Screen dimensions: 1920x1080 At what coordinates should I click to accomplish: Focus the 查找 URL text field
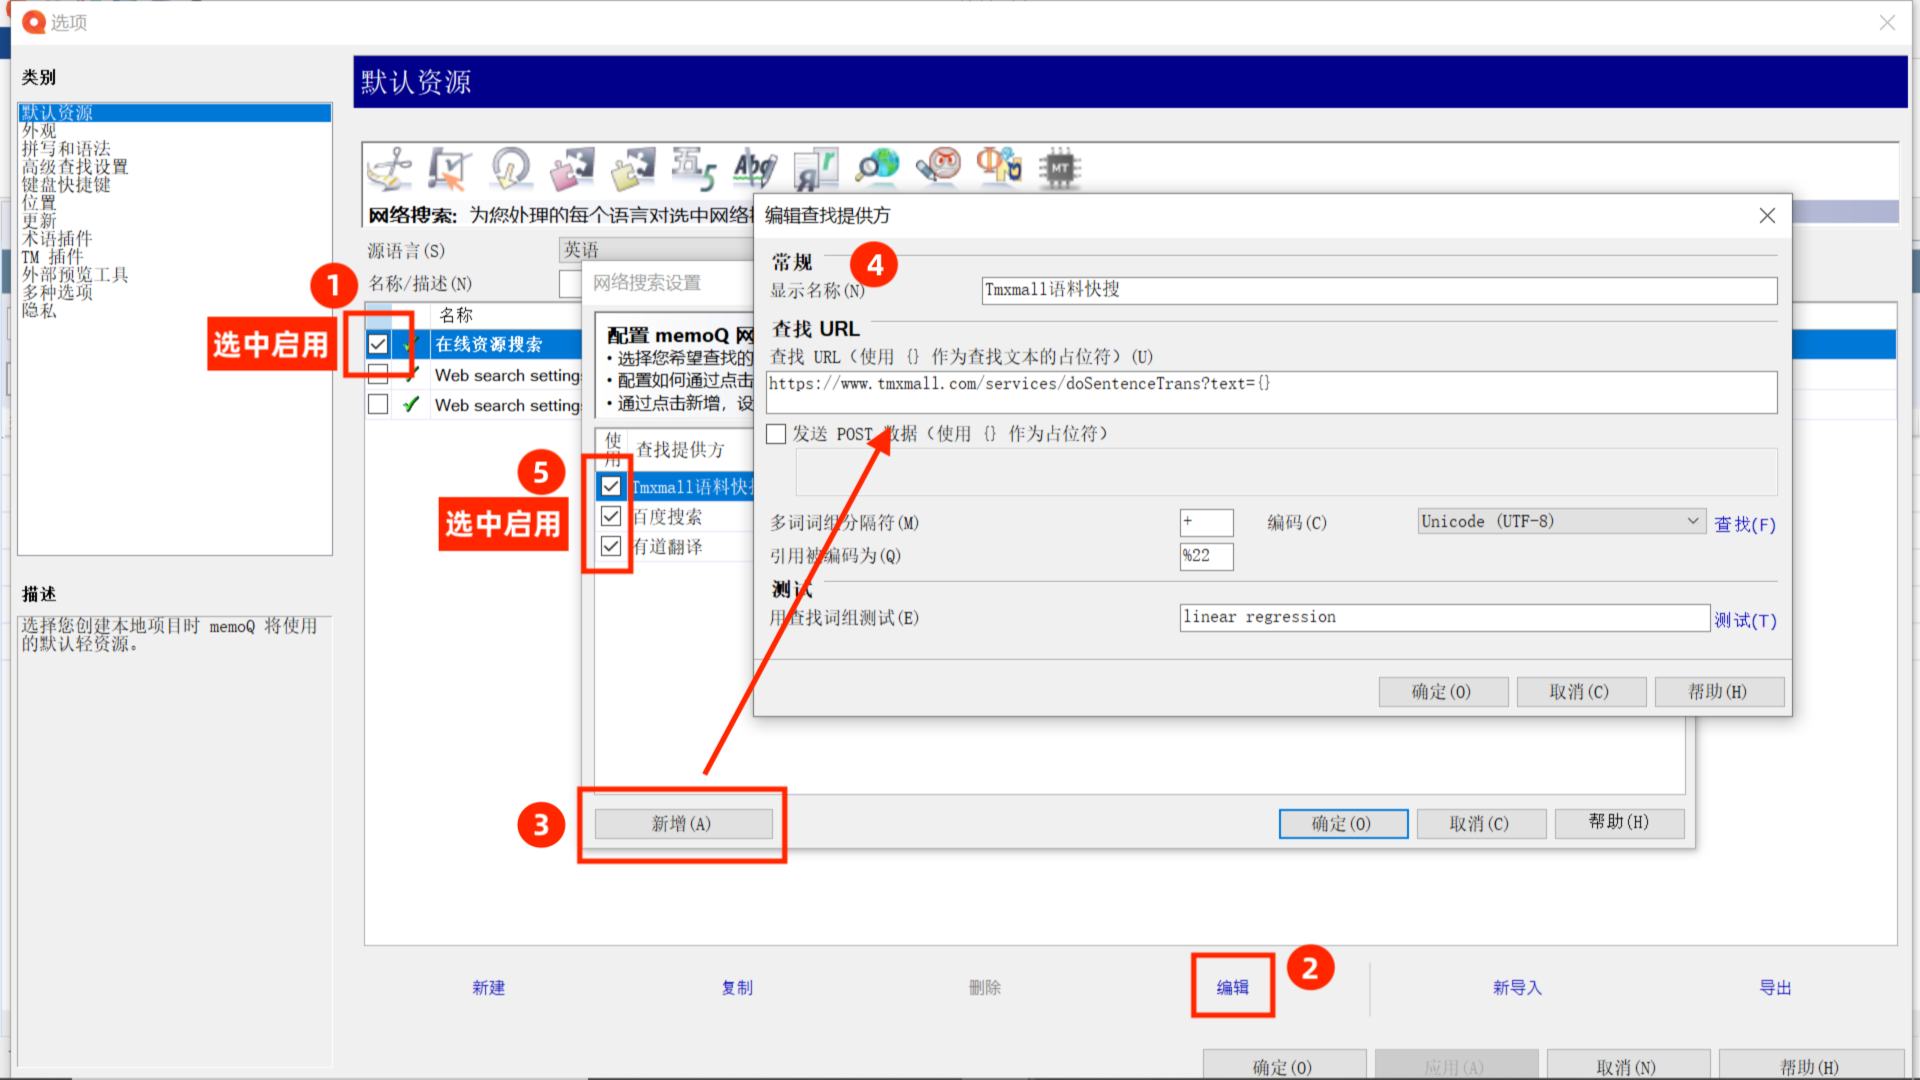tap(1271, 392)
